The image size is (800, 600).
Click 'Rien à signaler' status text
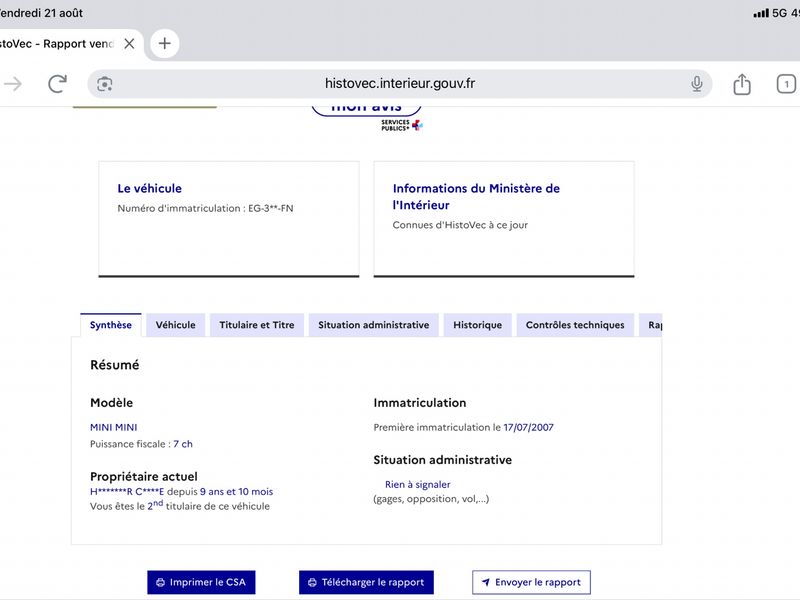417,484
